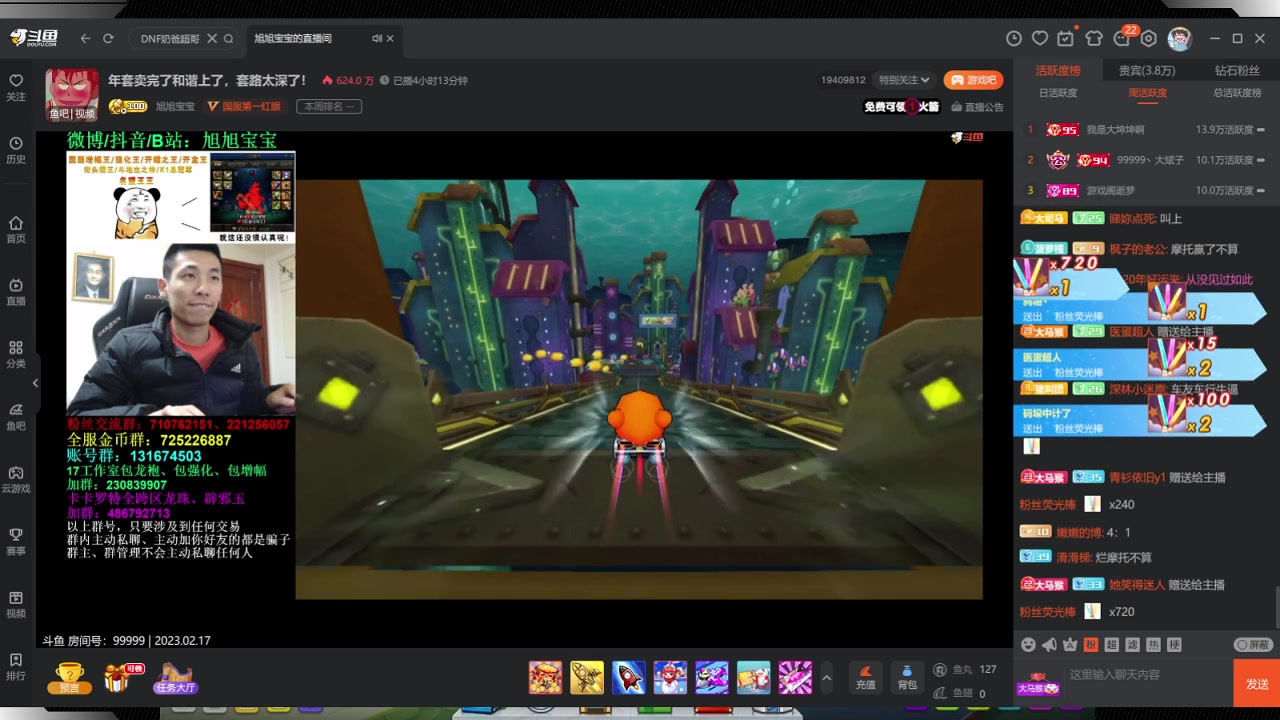Open 历史 history in left sidebar
Viewport: 1280px width, 720px height.
click(x=16, y=150)
